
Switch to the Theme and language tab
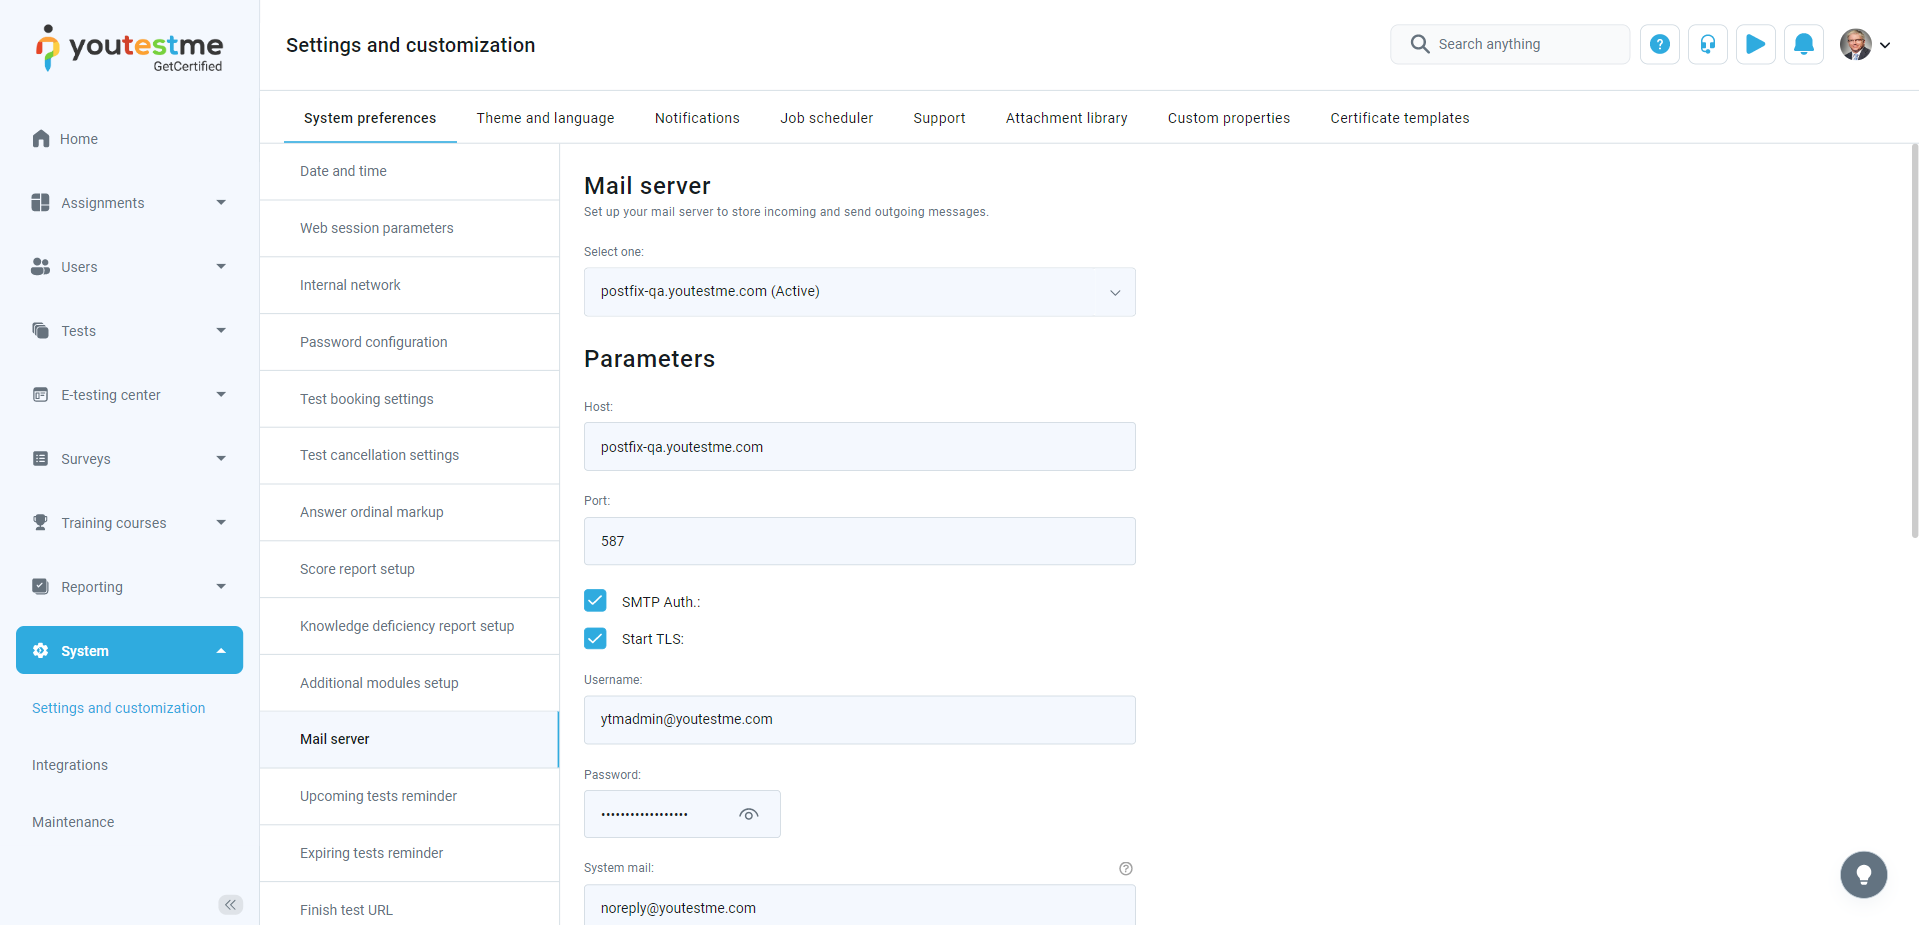pyautogui.click(x=545, y=118)
